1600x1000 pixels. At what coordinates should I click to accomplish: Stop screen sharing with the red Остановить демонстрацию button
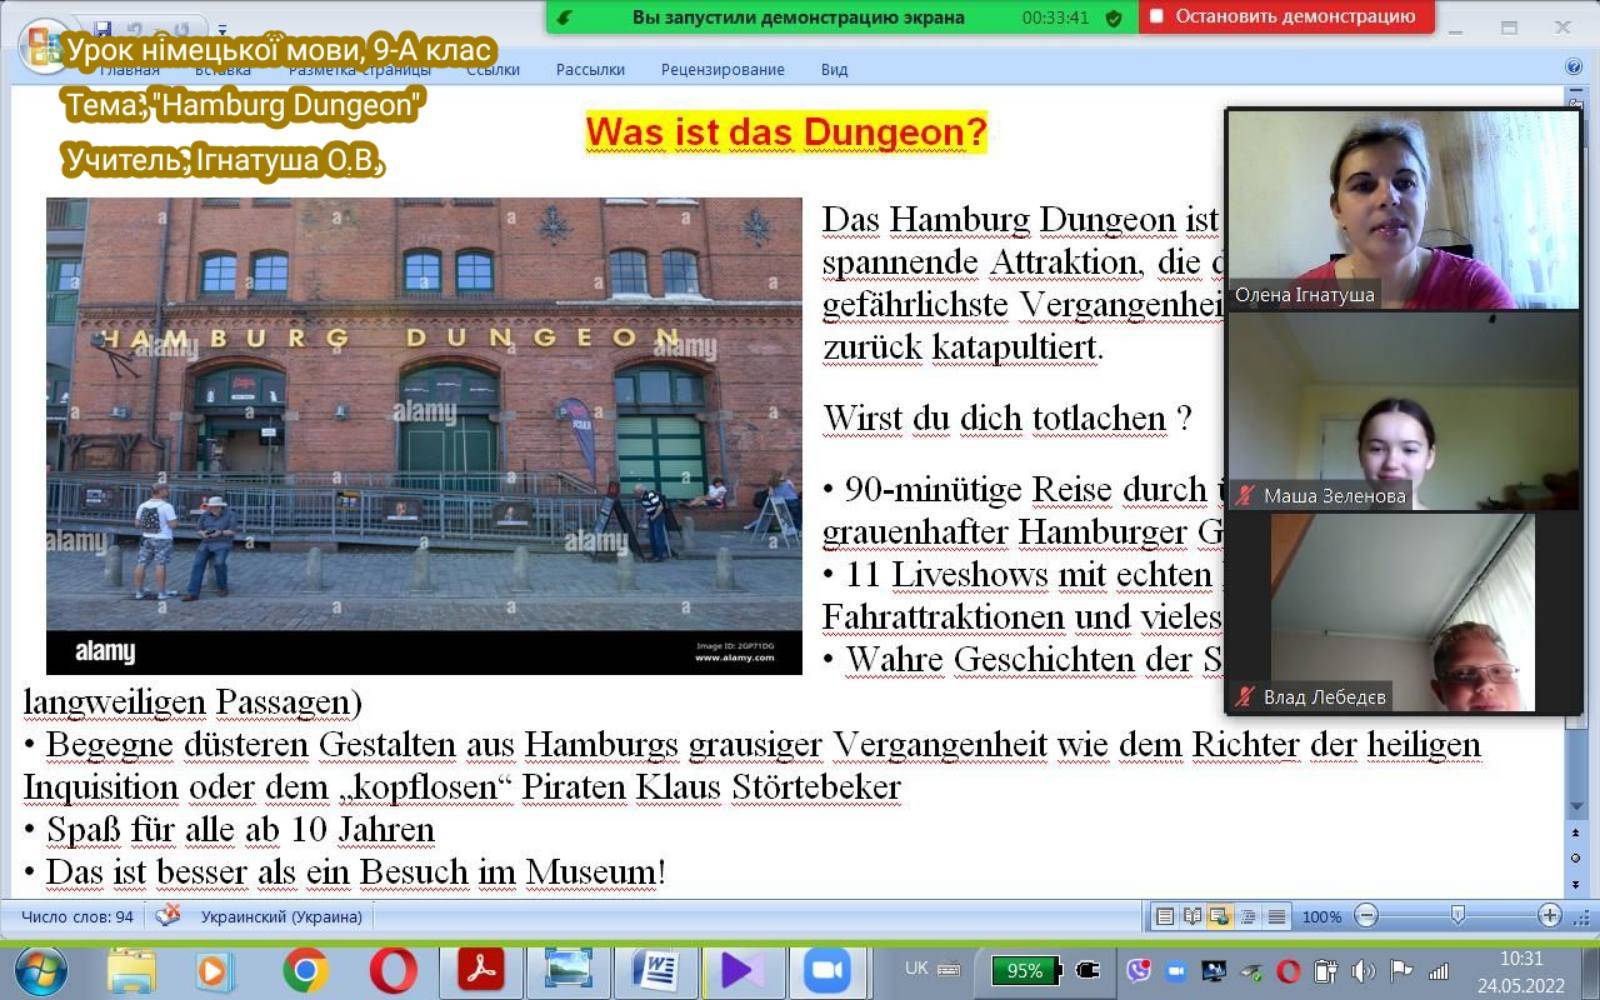tap(1286, 17)
